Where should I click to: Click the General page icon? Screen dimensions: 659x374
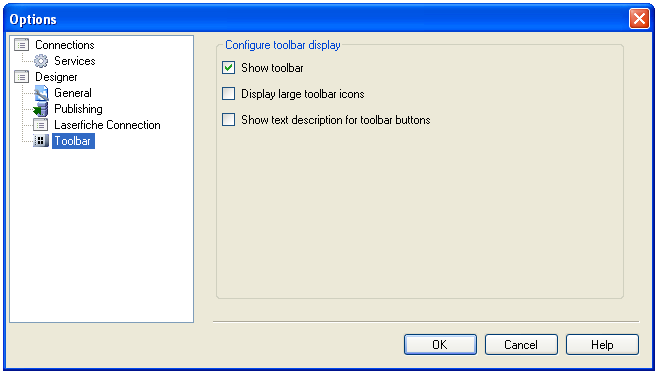pos(41,93)
